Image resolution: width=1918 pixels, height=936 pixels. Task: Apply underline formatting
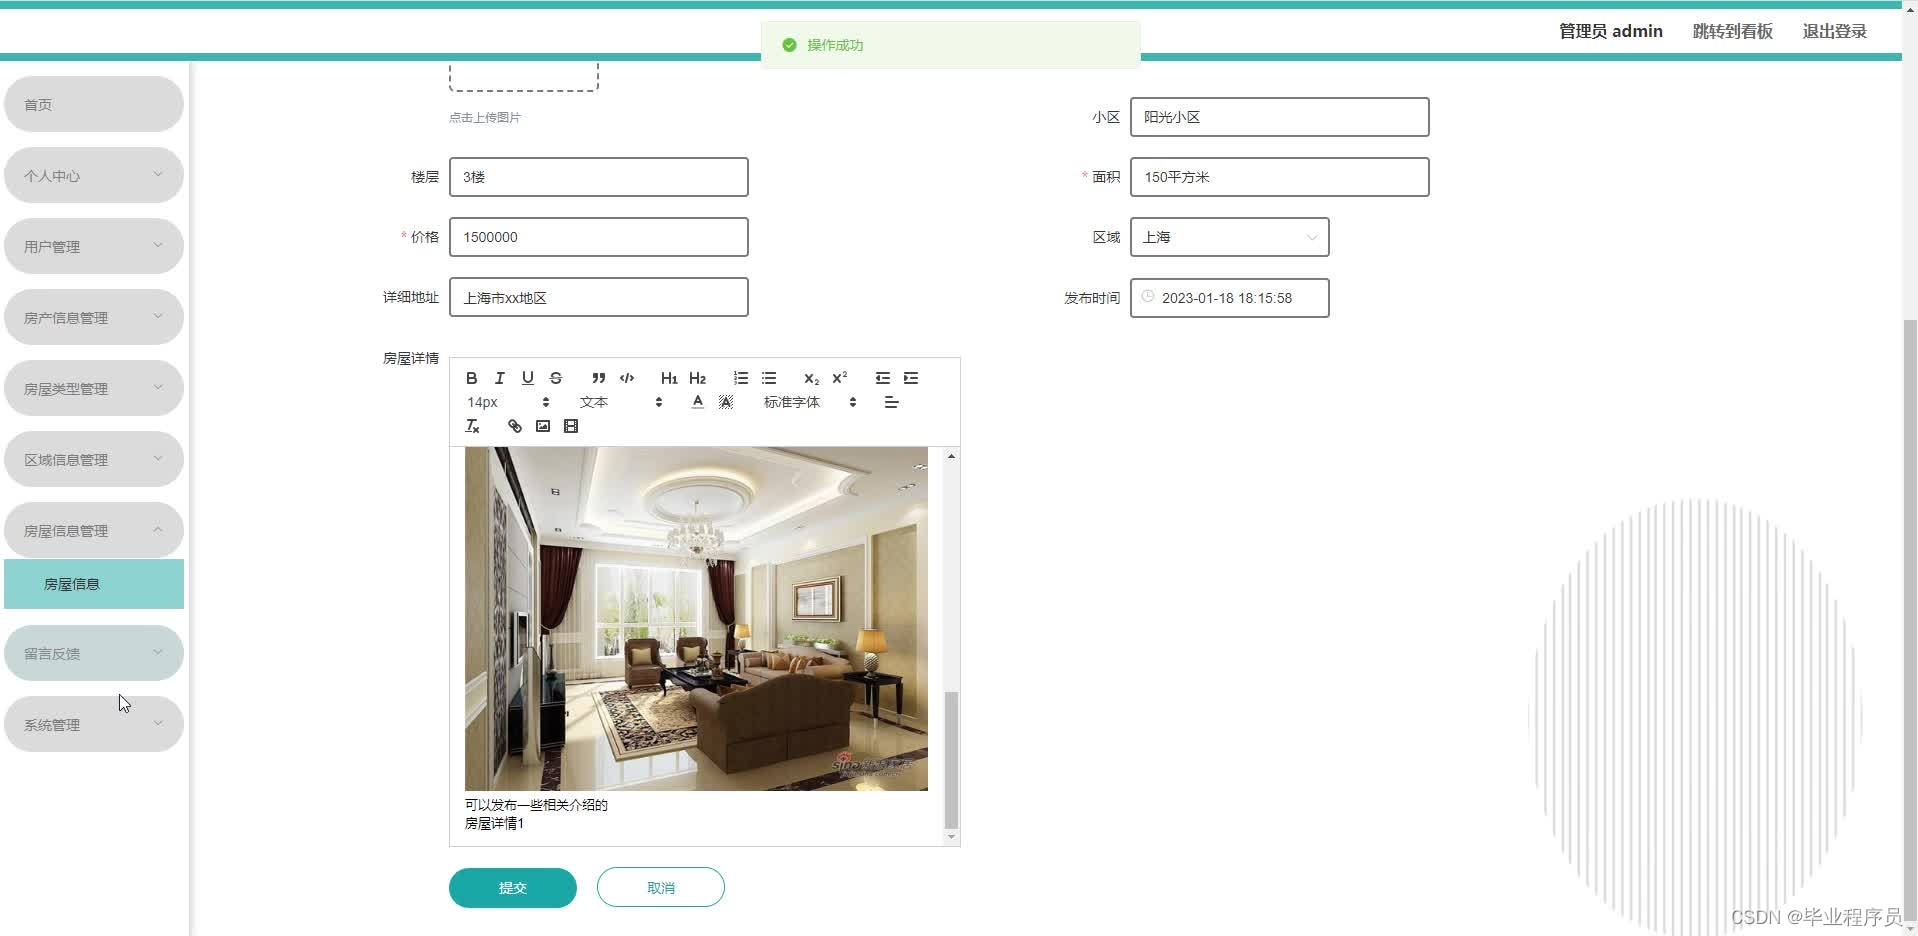click(x=528, y=378)
